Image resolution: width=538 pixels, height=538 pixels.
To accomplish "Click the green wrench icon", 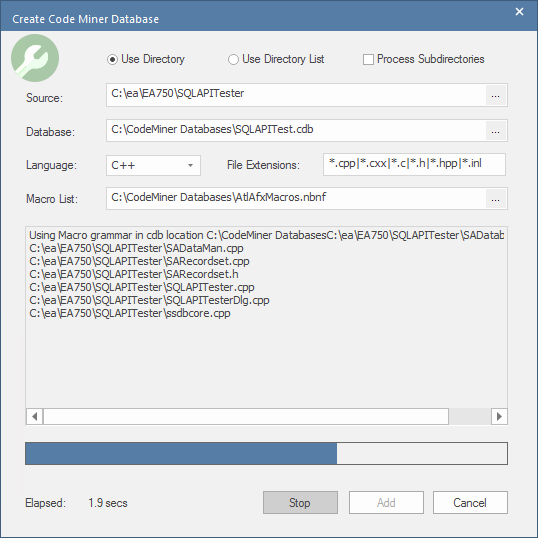I will coord(35,58).
